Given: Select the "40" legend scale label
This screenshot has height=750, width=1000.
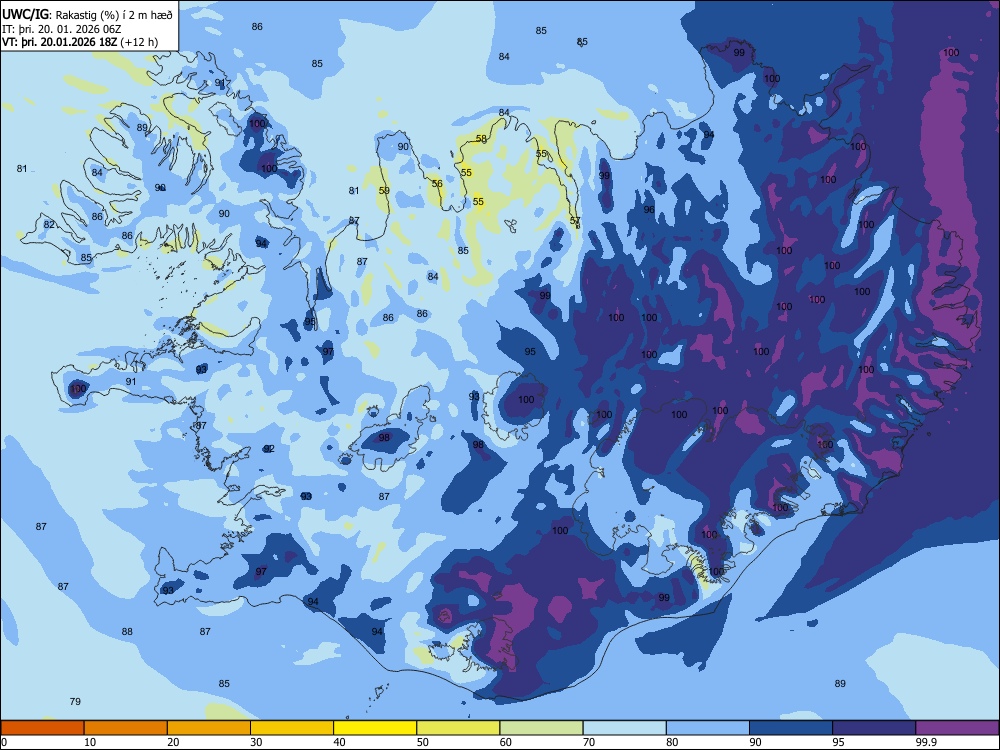Looking at the screenshot, I should (339, 742).
